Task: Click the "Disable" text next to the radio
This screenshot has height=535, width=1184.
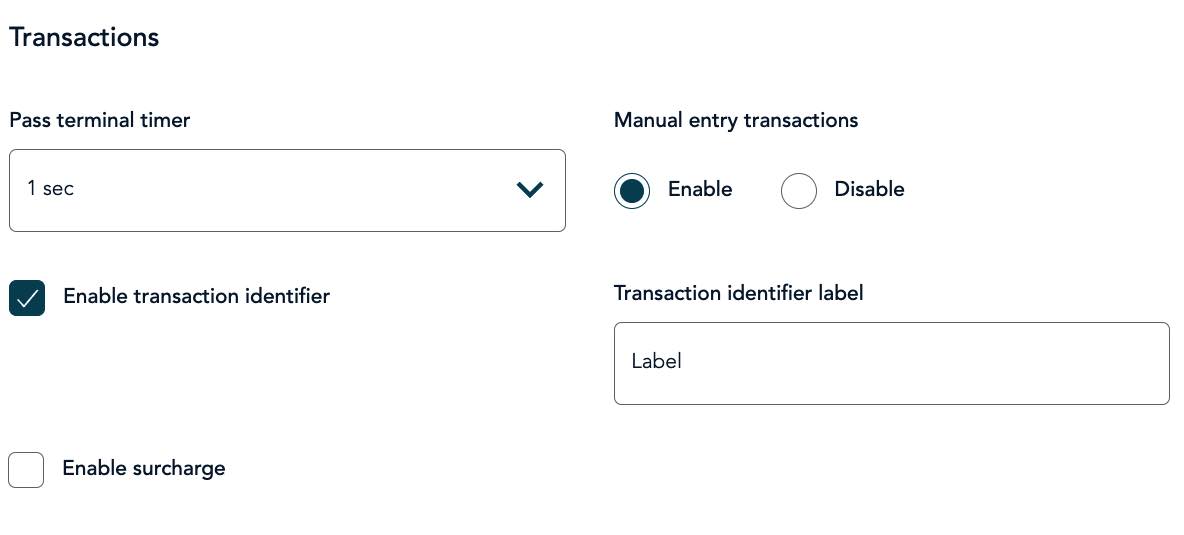Action: (869, 189)
